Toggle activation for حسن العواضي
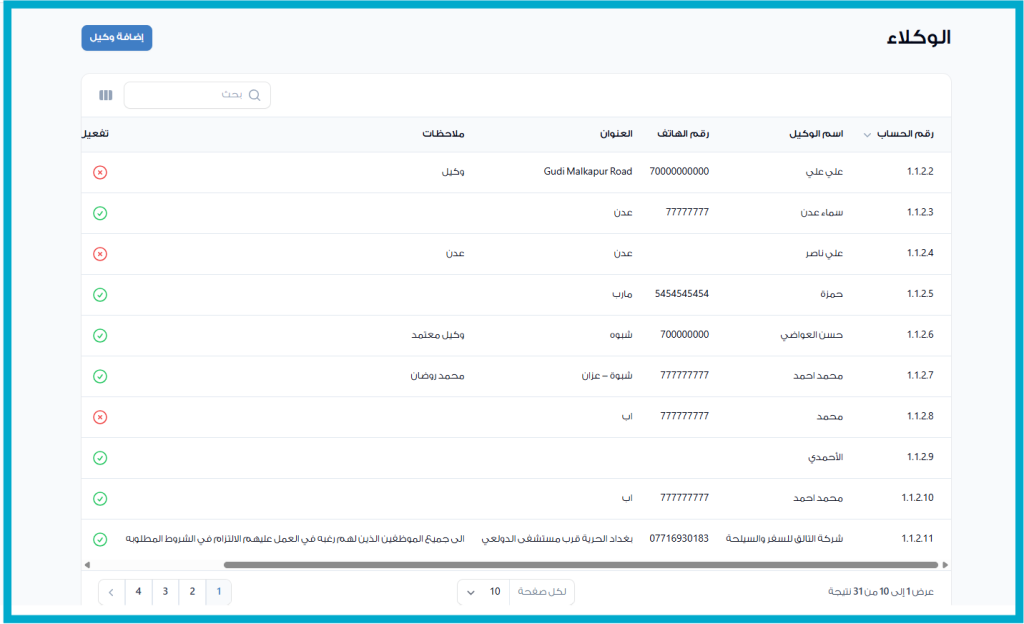Viewport: 1024px width, 624px height. tap(100, 336)
